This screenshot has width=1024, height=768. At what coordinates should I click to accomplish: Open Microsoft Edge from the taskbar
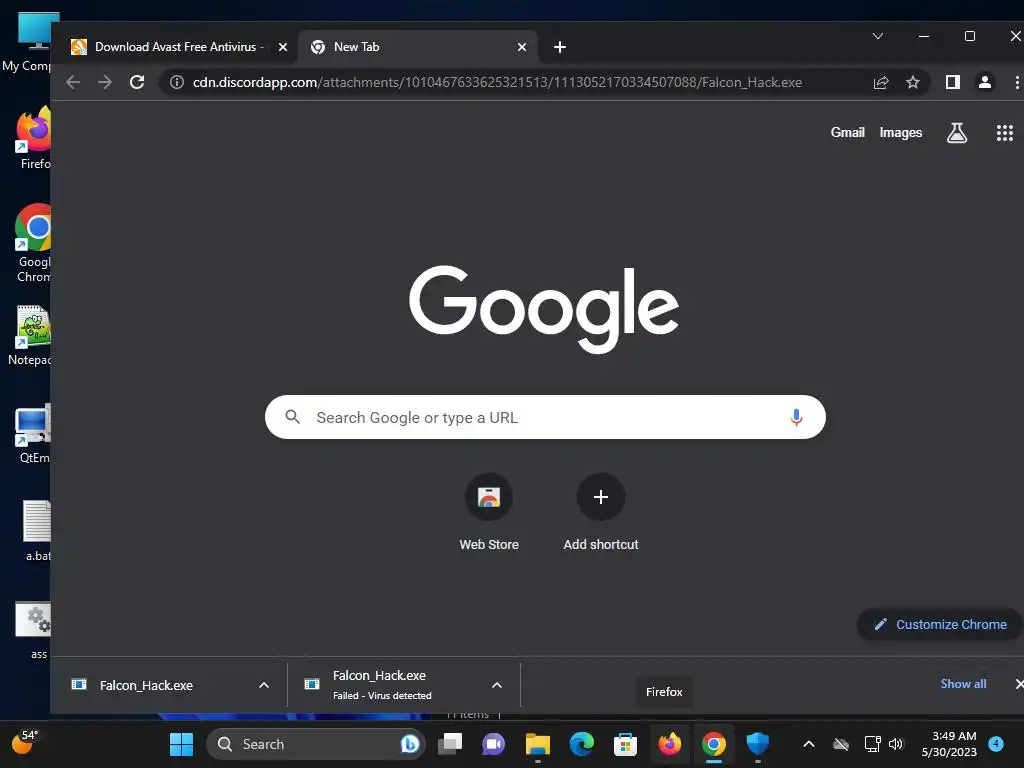582,744
